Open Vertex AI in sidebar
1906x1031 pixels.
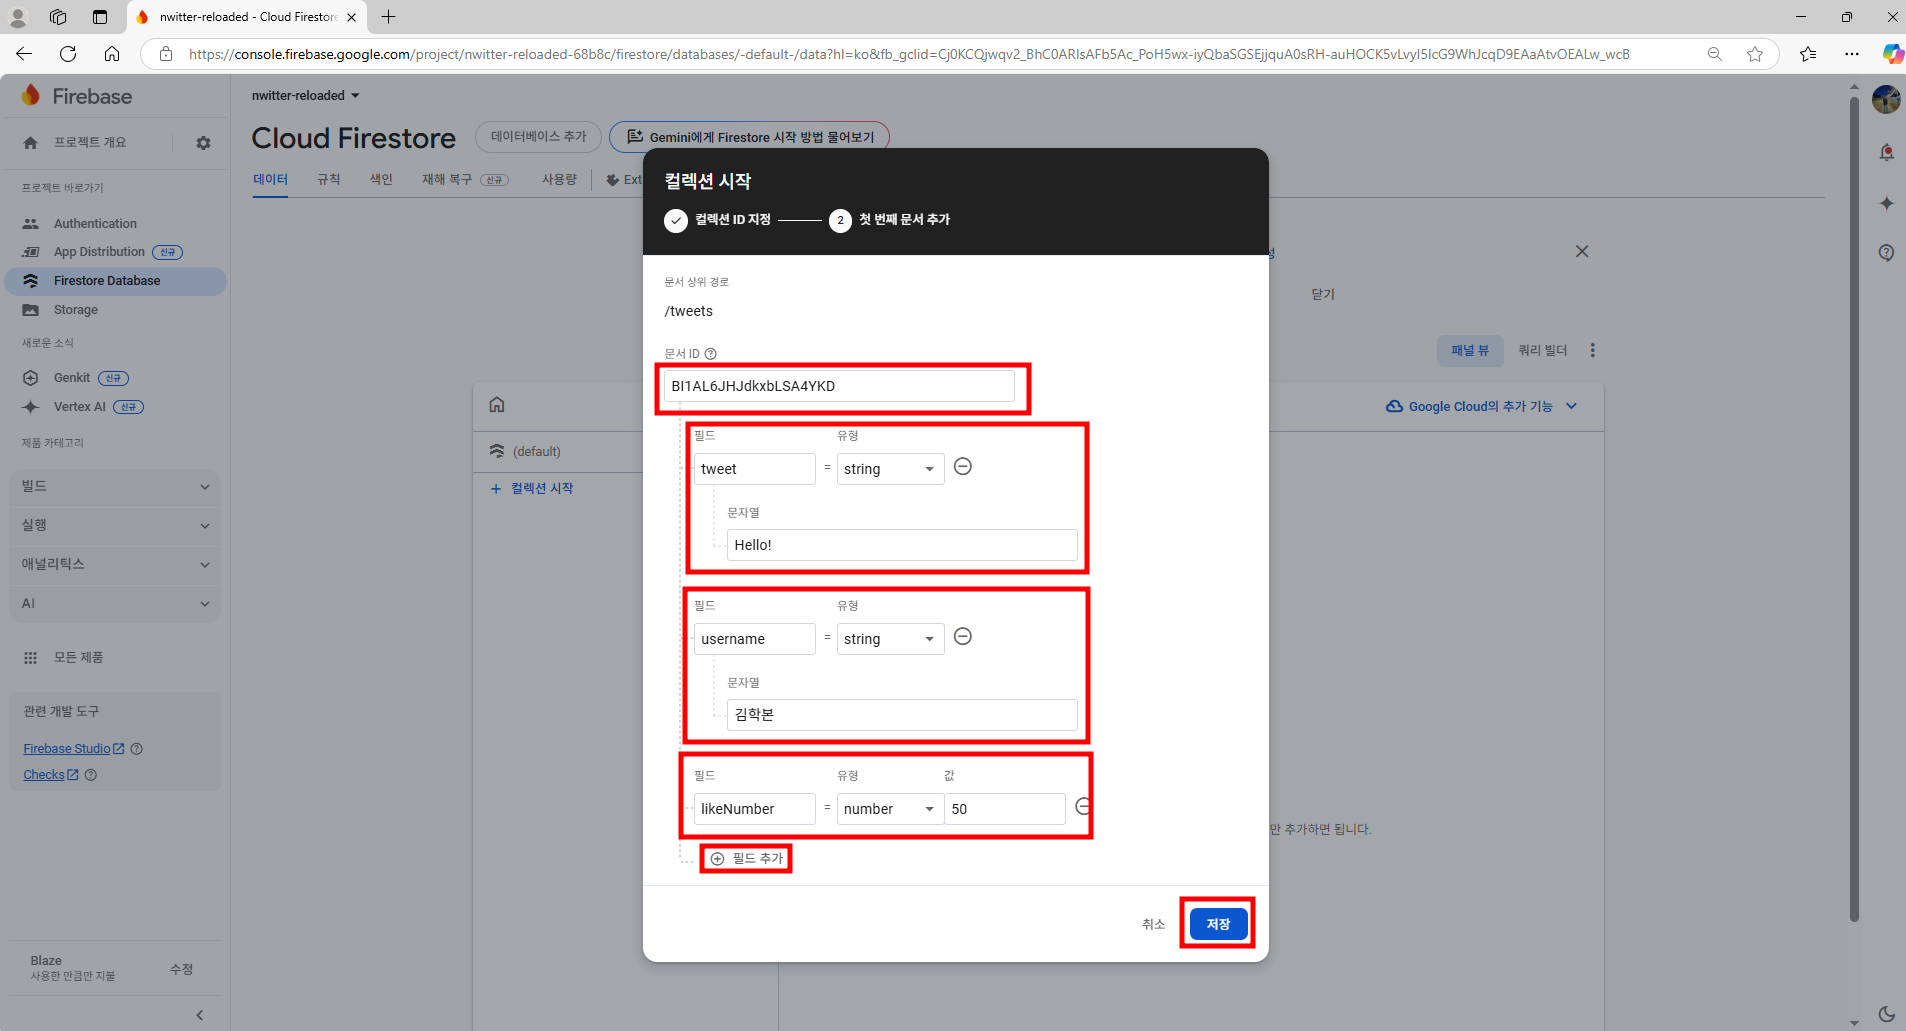[80, 407]
